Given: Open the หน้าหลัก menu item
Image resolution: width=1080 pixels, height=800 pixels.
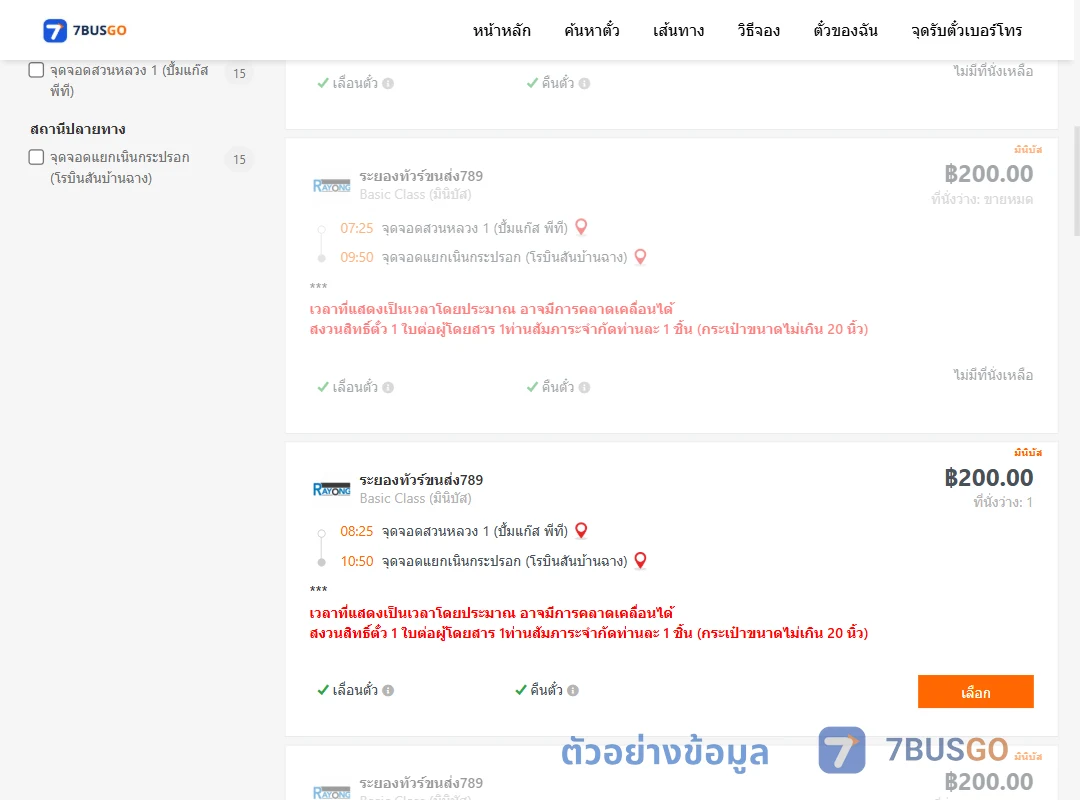Looking at the screenshot, I should 501,30.
